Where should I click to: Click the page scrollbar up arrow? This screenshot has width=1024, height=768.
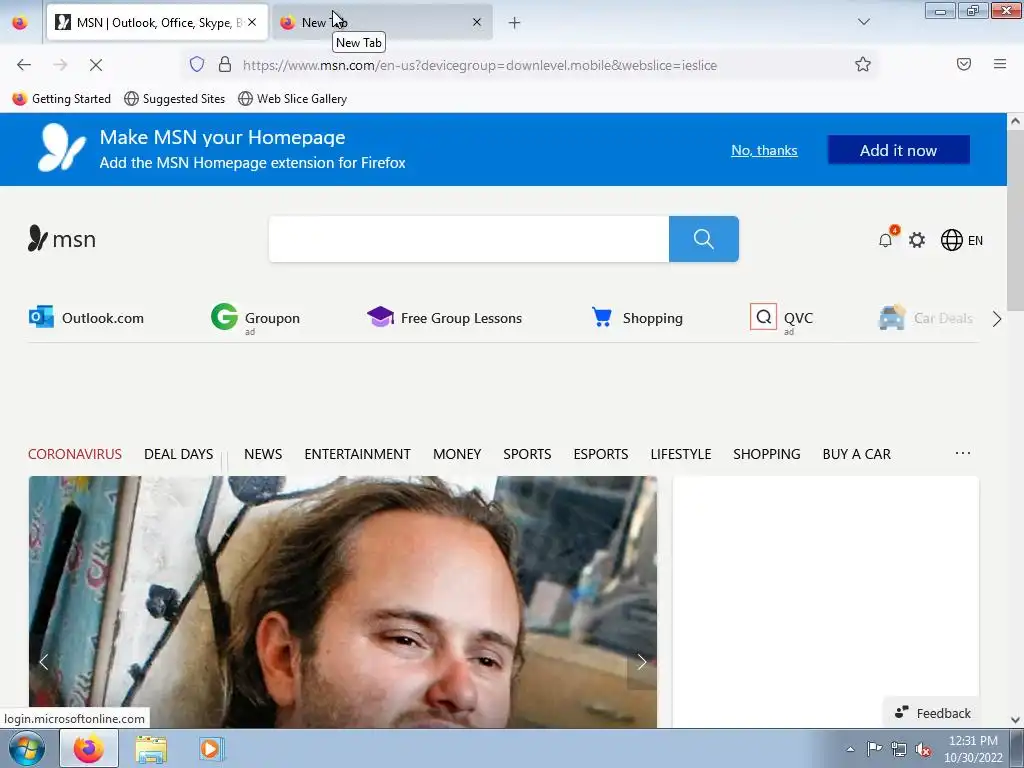tap(1015, 121)
